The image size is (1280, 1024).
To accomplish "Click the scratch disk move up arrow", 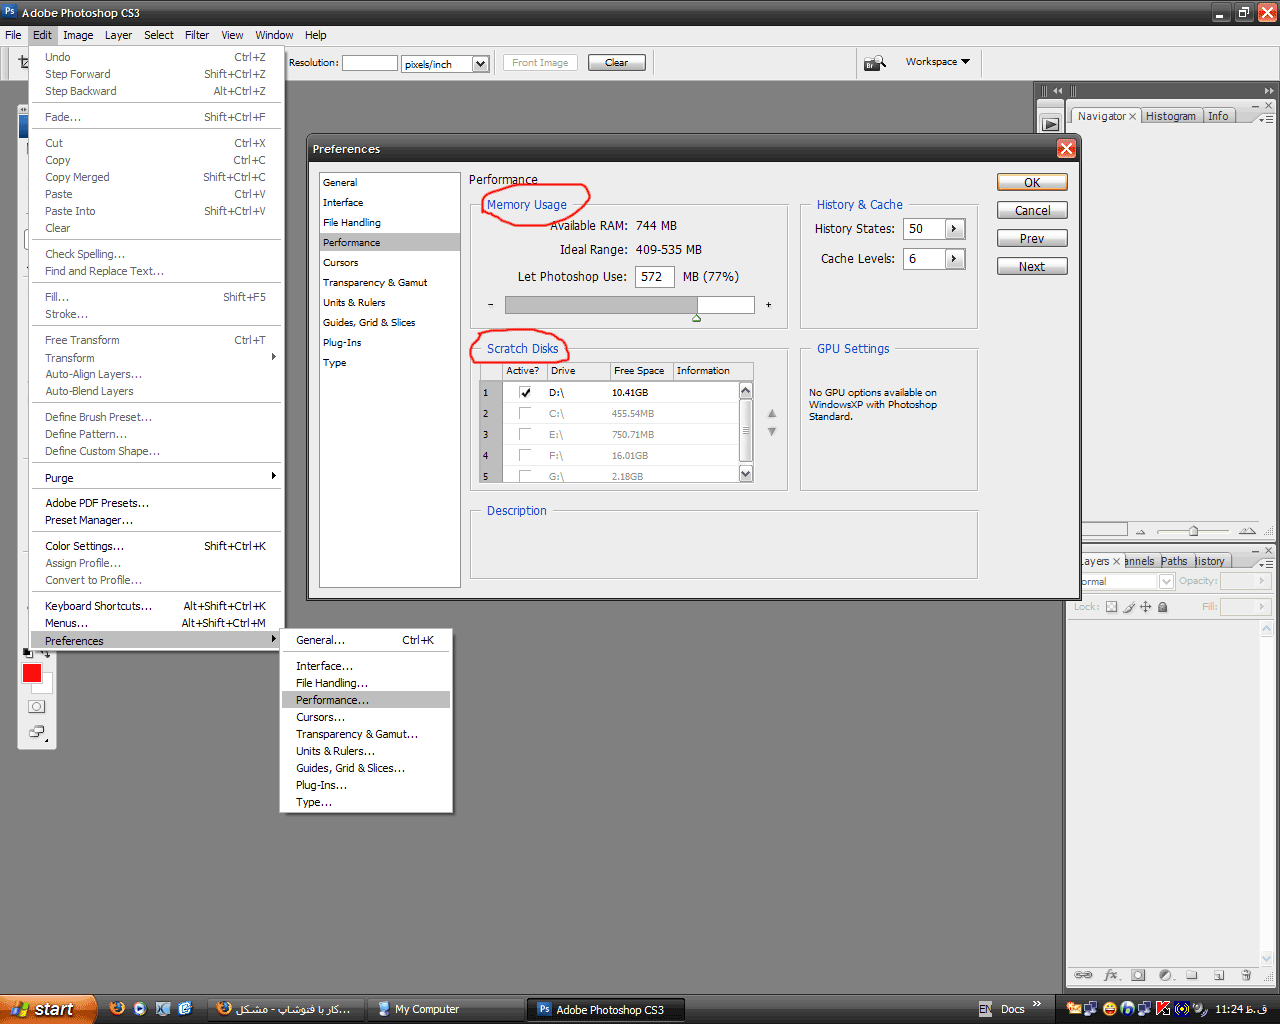I will pyautogui.click(x=772, y=413).
